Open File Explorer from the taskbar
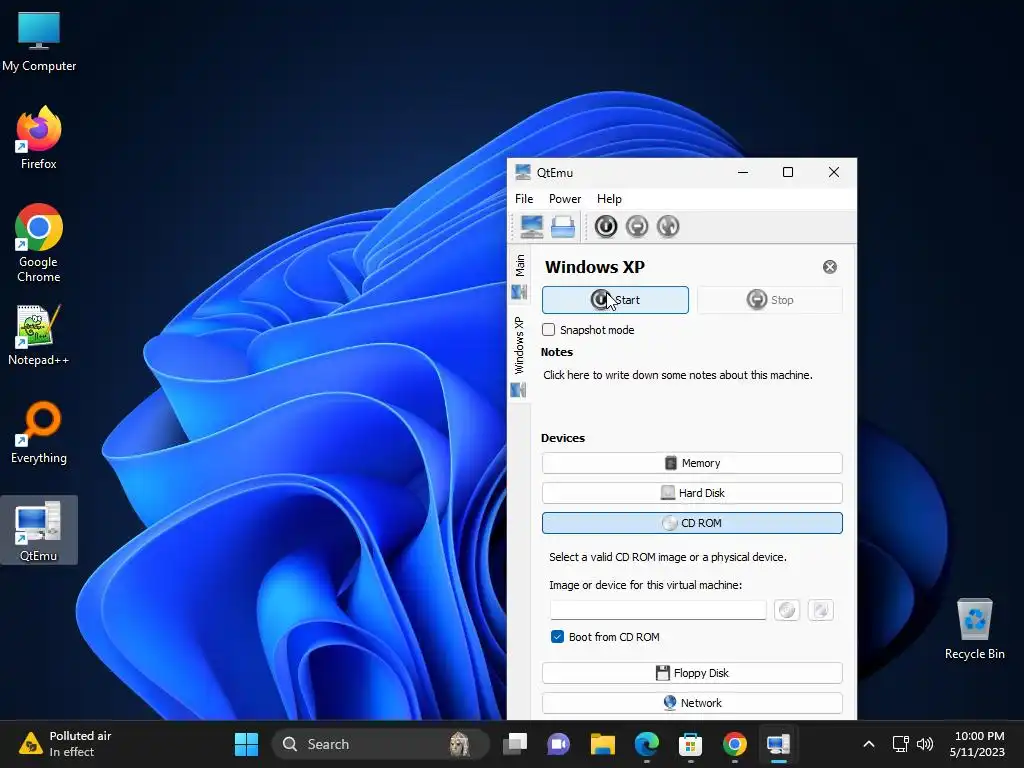The width and height of the screenshot is (1024, 768). pos(603,744)
